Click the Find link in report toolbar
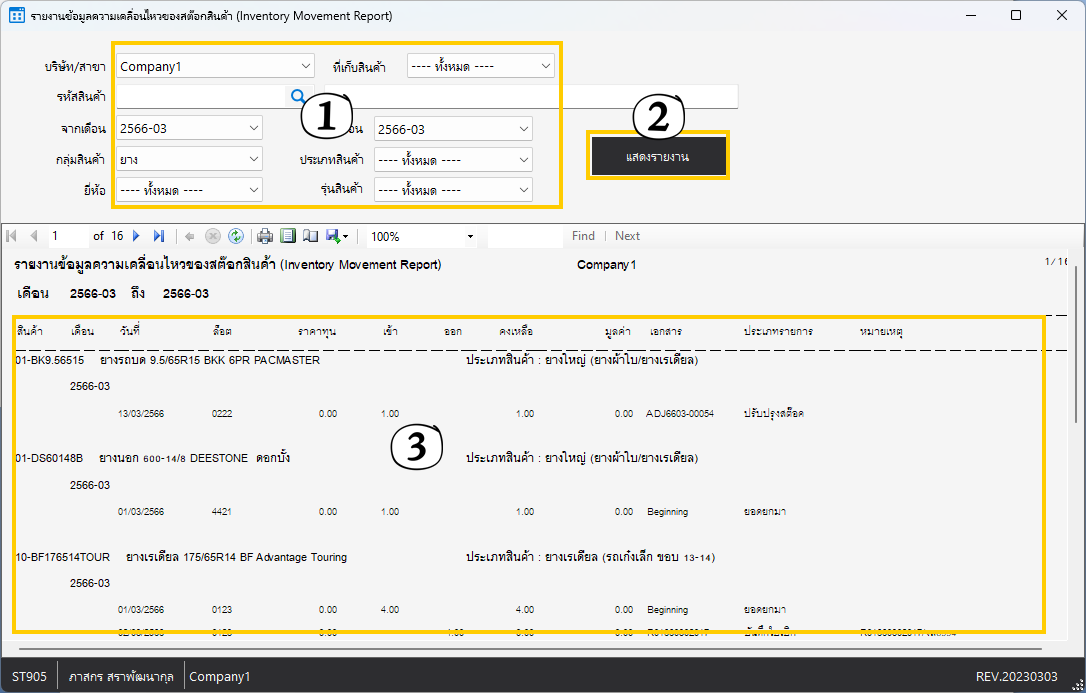The image size is (1086, 693). (x=583, y=236)
